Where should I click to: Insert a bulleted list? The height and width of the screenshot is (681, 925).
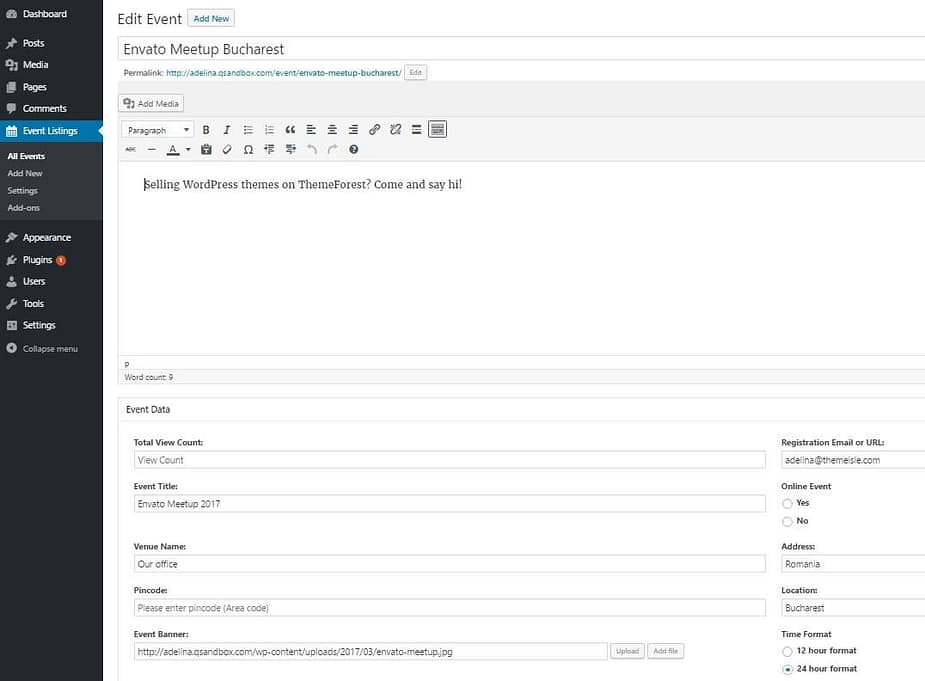(248, 129)
